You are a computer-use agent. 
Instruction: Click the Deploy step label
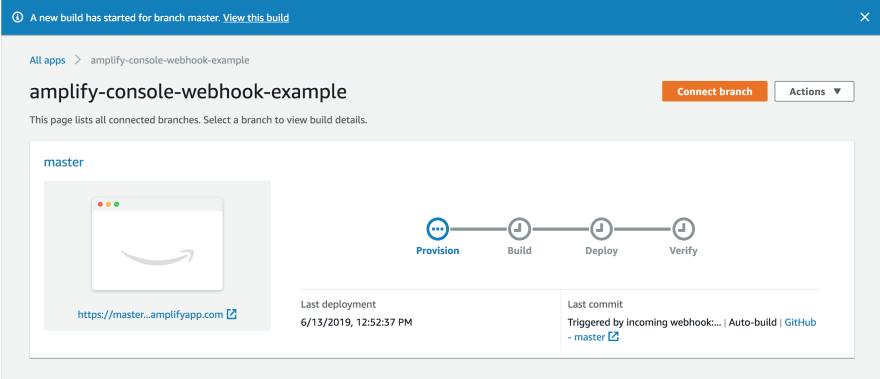[601, 251]
